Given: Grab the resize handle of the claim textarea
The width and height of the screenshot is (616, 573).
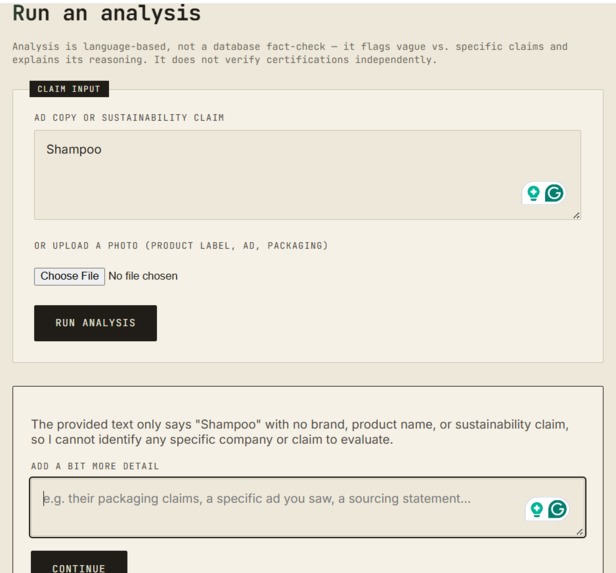Looking at the screenshot, I should click(576, 216).
